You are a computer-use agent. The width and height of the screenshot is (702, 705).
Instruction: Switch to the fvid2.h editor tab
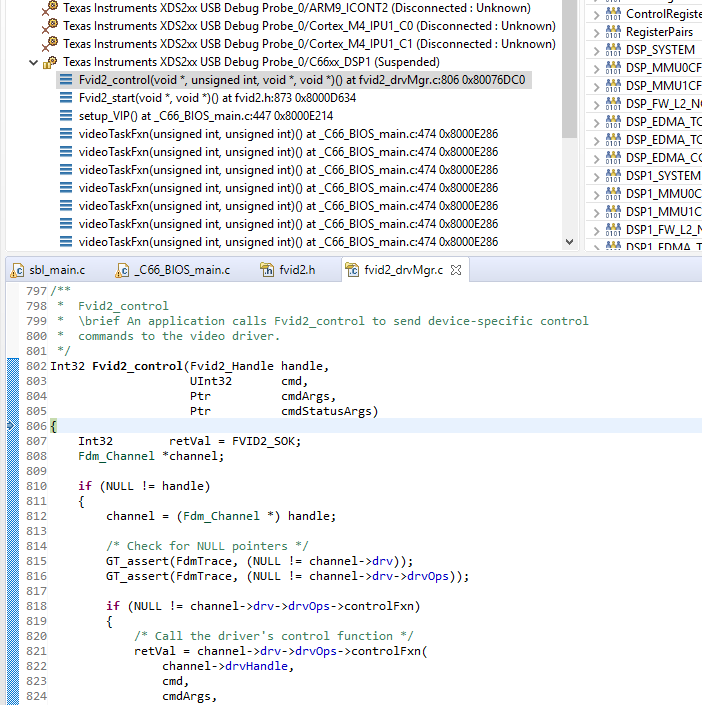pos(289,270)
